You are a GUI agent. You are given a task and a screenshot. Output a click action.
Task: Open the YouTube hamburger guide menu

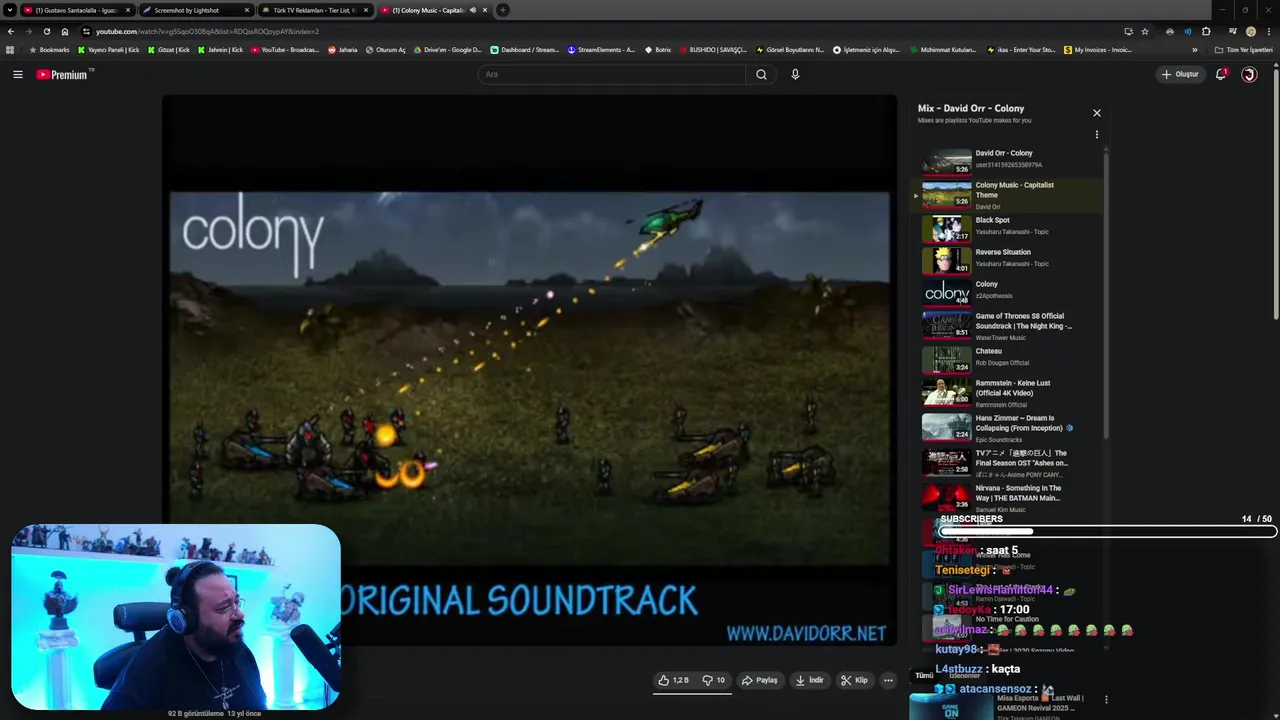pos(17,74)
